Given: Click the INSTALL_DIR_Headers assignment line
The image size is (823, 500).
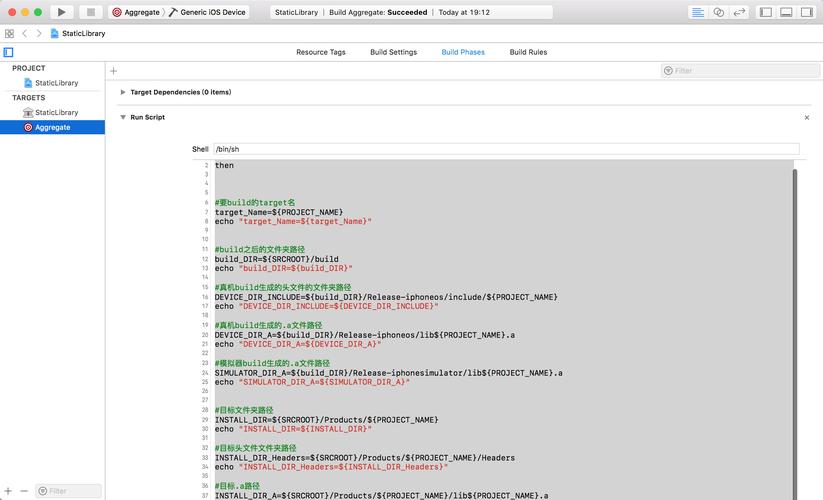Looking at the screenshot, I should coord(365,458).
